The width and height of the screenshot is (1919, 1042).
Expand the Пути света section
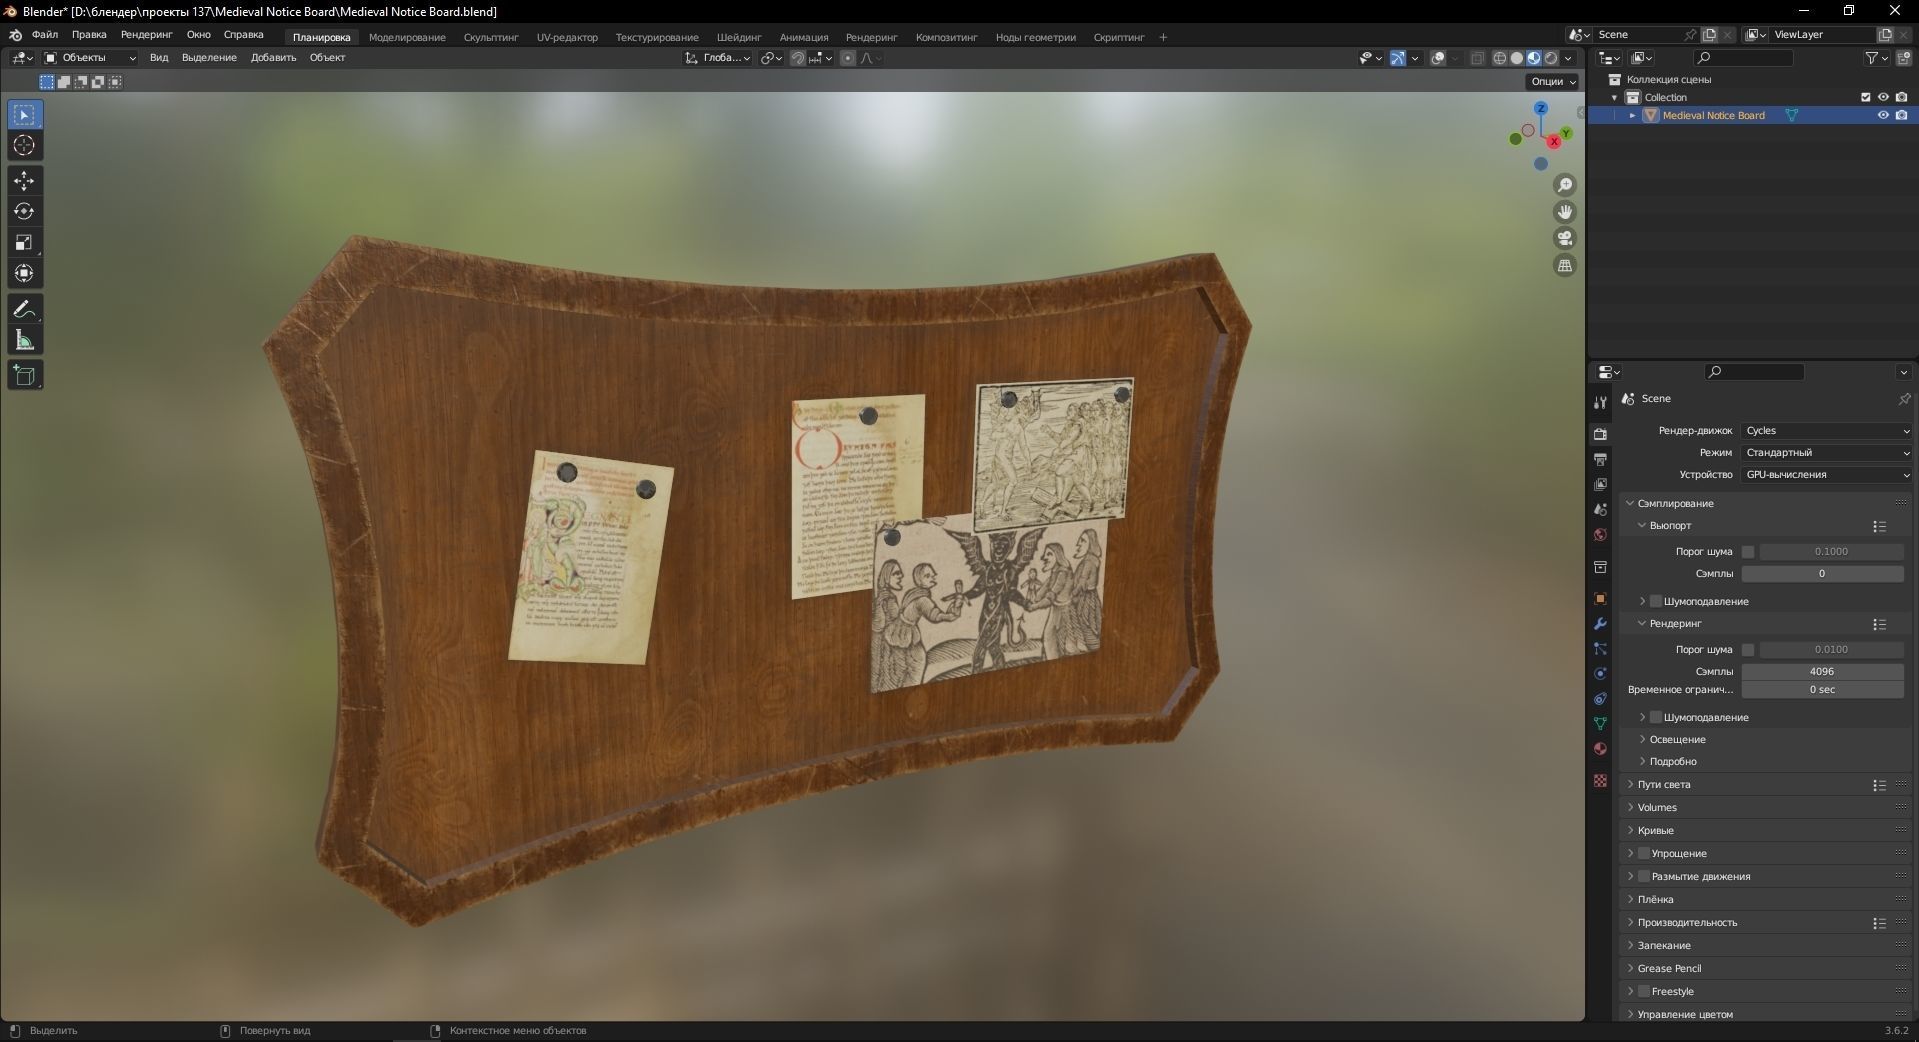pos(1663,785)
